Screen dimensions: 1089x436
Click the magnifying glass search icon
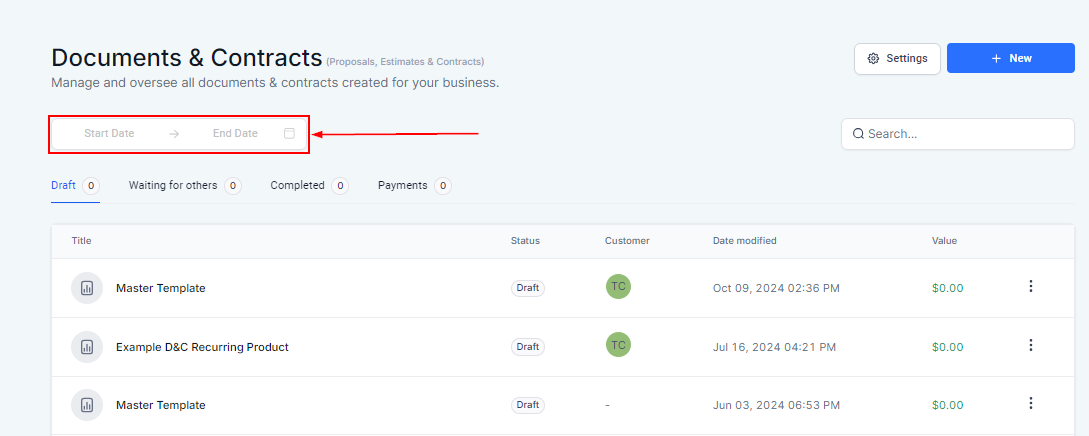pyautogui.click(x=858, y=134)
